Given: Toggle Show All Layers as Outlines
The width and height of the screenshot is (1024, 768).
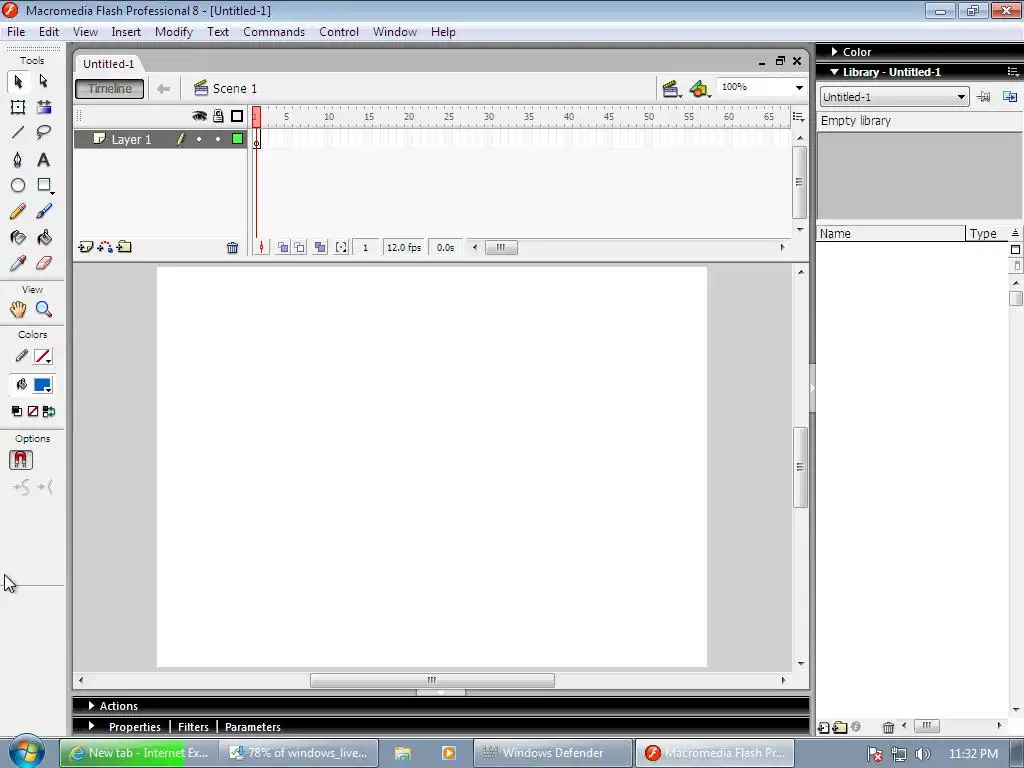Looking at the screenshot, I should 237,116.
